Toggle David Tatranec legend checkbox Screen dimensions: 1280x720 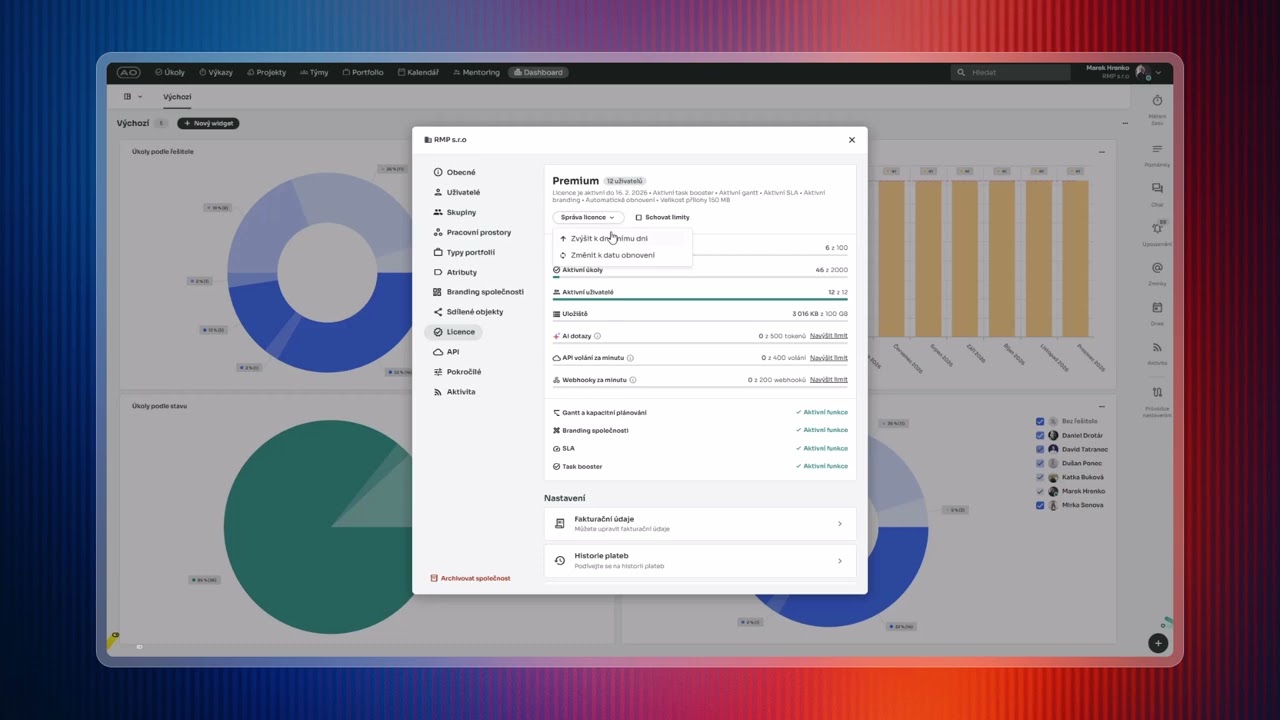point(1040,450)
